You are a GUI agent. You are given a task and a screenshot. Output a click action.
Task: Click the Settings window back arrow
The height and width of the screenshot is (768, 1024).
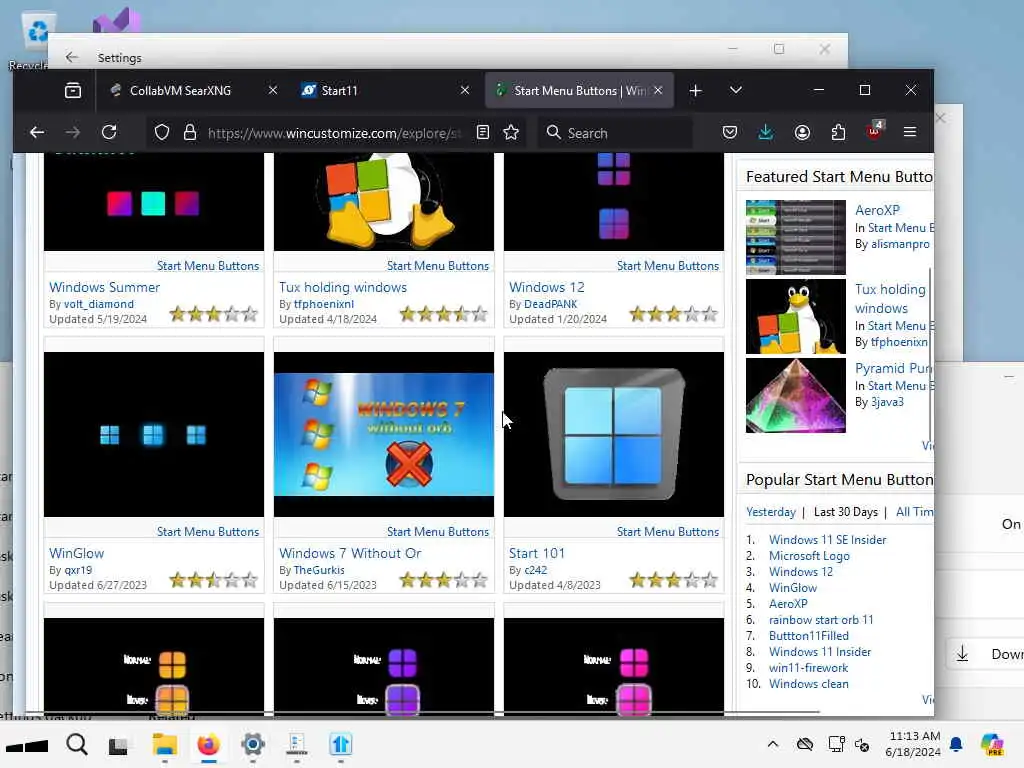(72, 57)
